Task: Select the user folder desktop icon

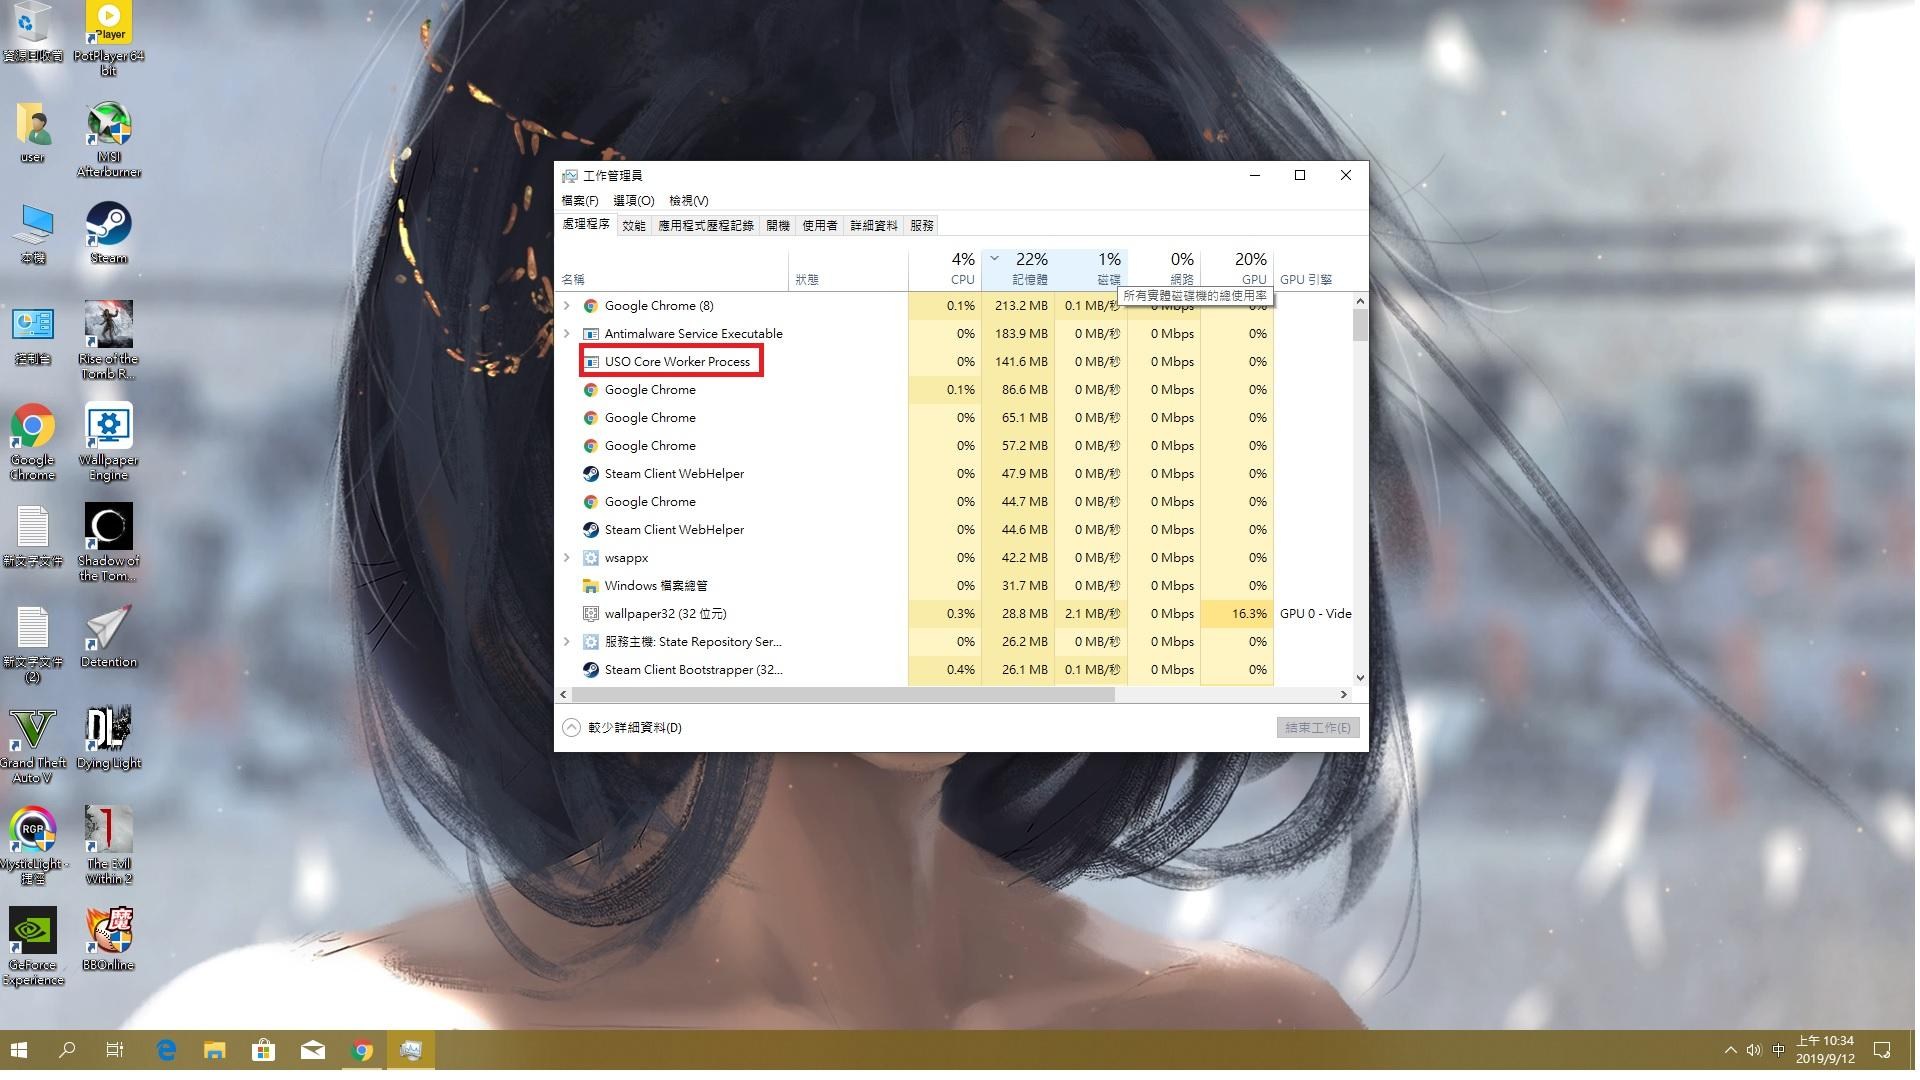Action: pyautogui.click(x=32, y=131)
